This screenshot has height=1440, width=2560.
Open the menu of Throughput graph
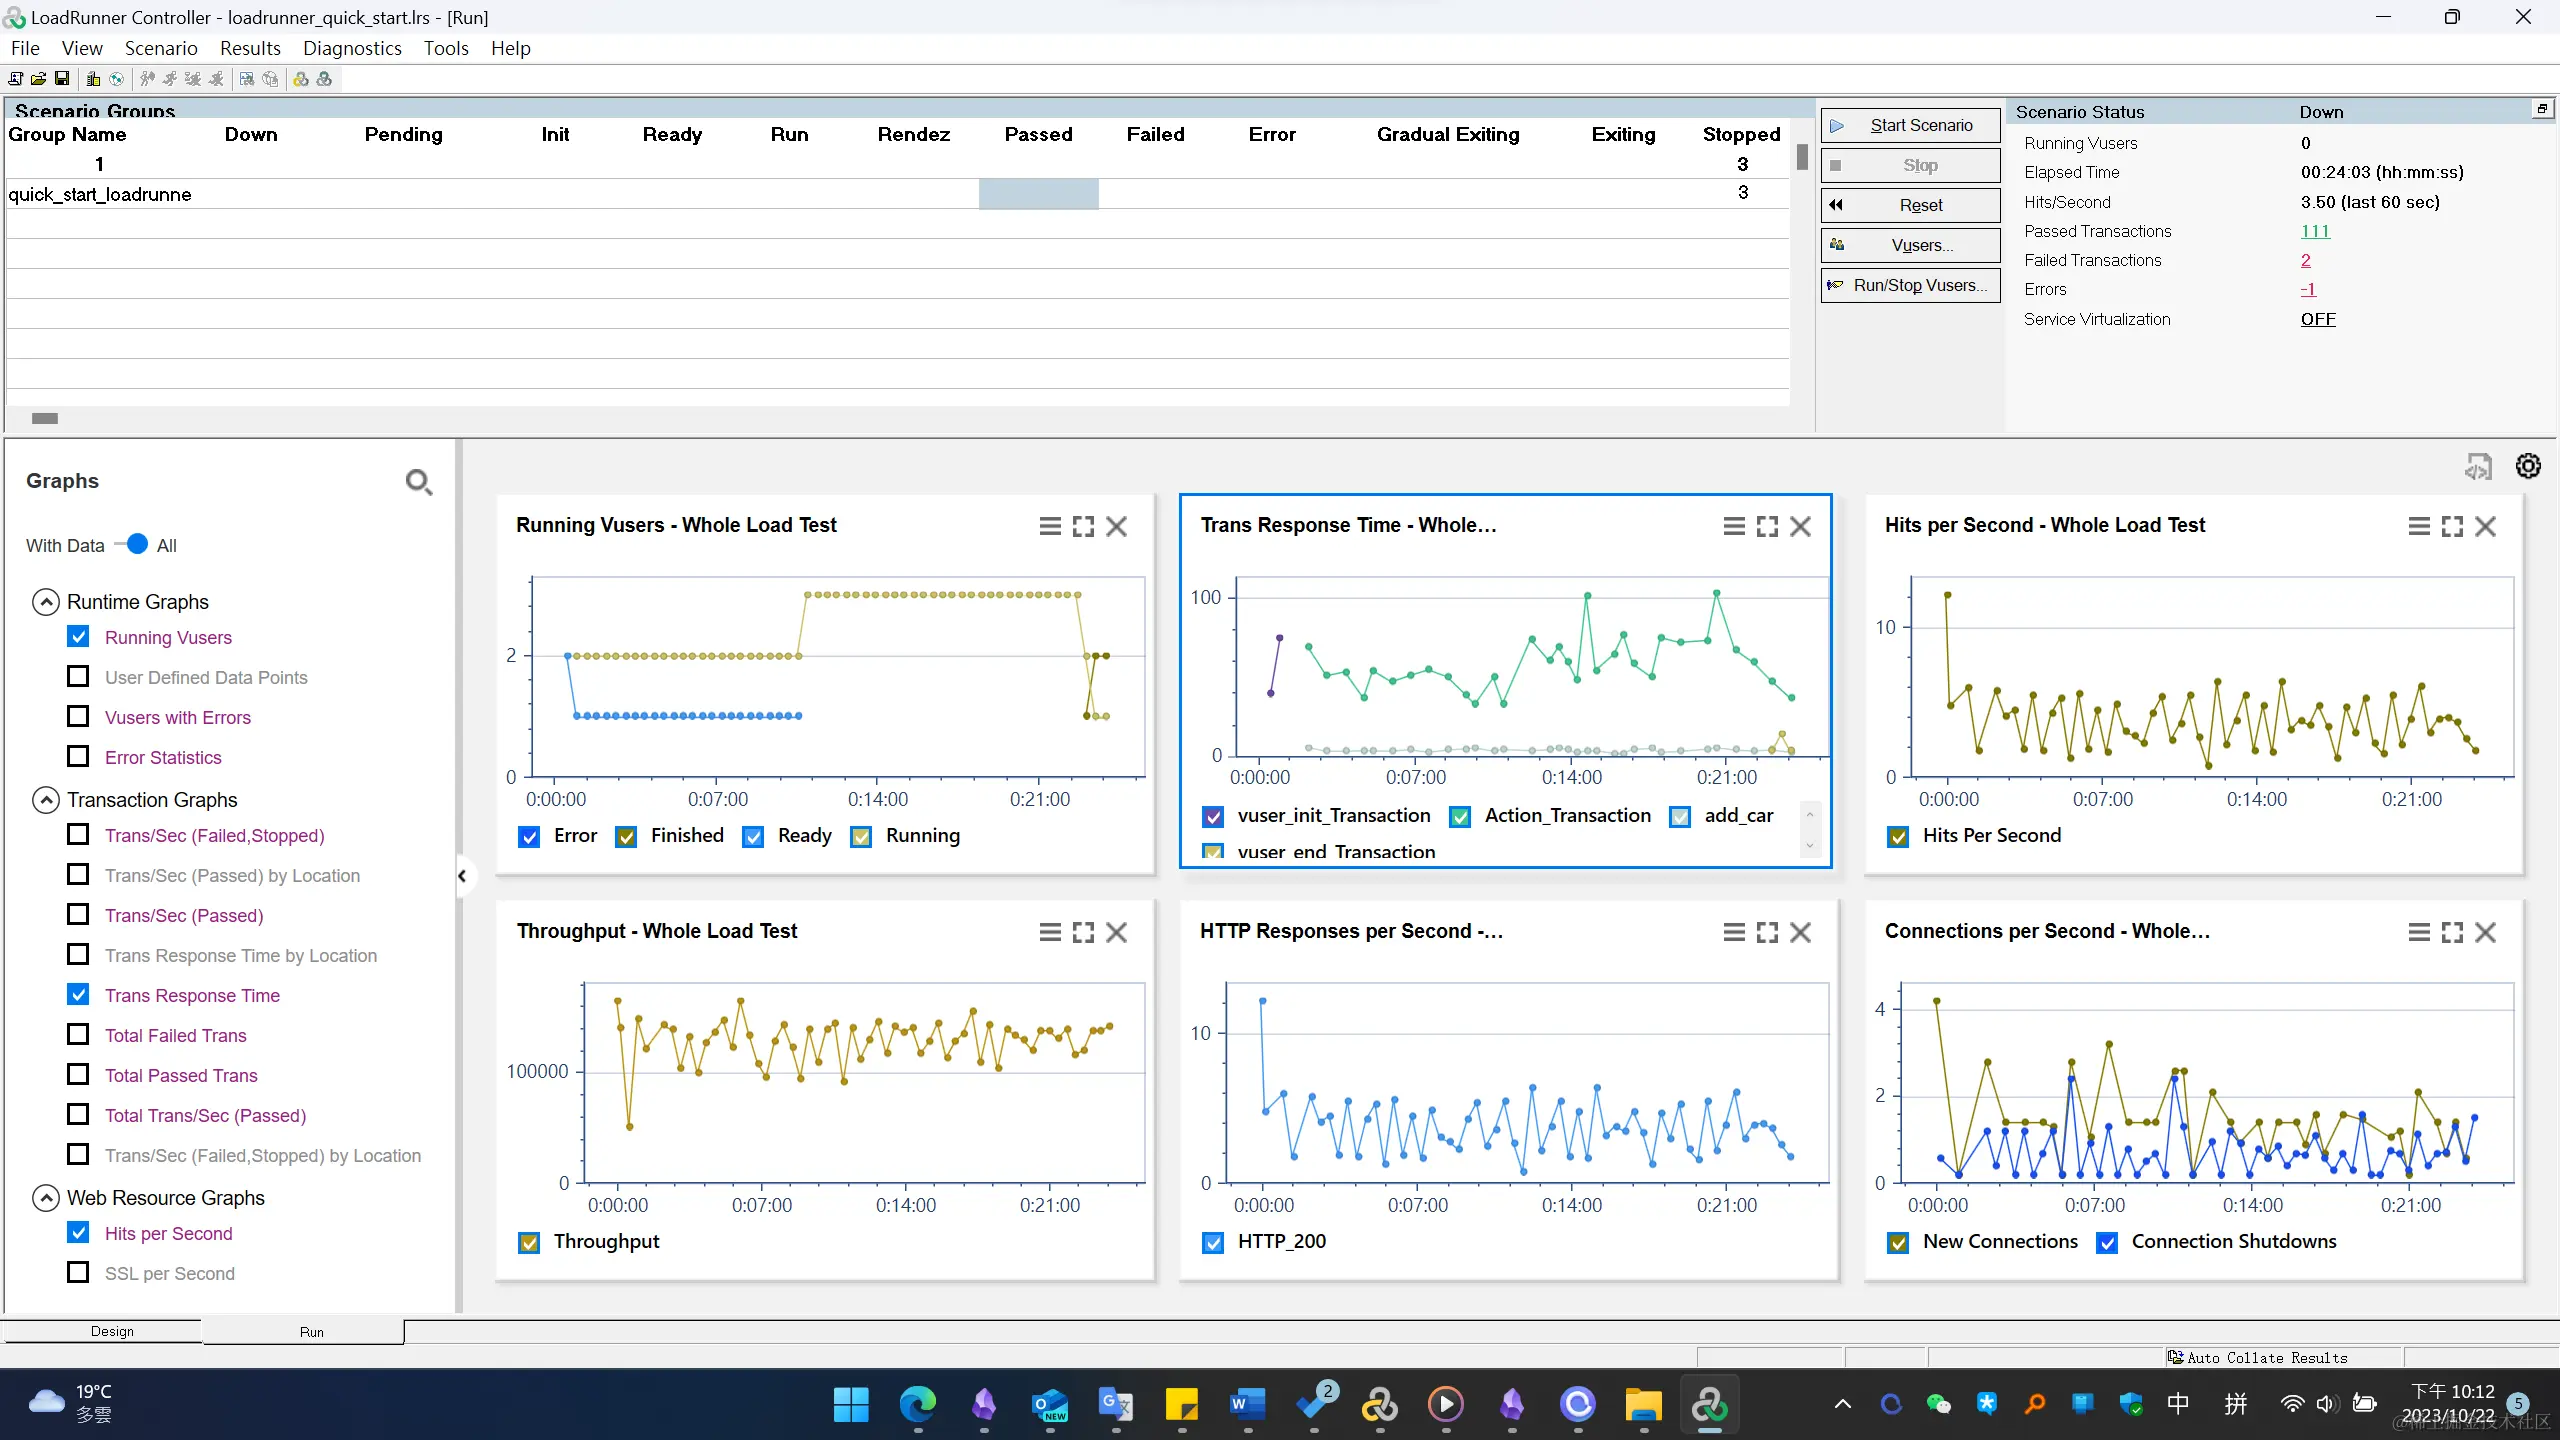coord(1050,932)
